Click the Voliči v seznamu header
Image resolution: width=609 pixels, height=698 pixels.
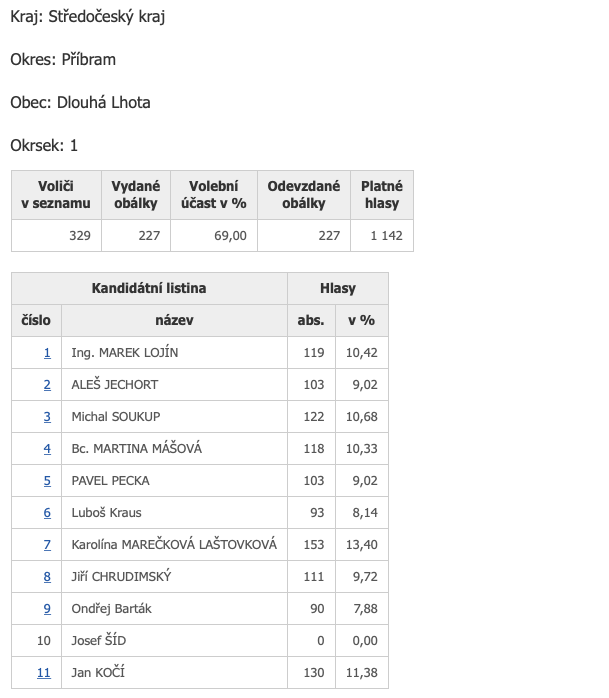coord(56,195)
